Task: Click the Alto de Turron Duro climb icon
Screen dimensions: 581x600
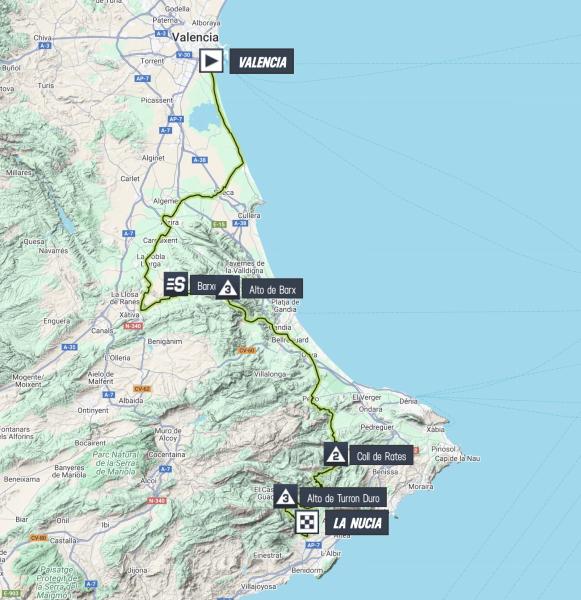Action: [x=286, y=497]
